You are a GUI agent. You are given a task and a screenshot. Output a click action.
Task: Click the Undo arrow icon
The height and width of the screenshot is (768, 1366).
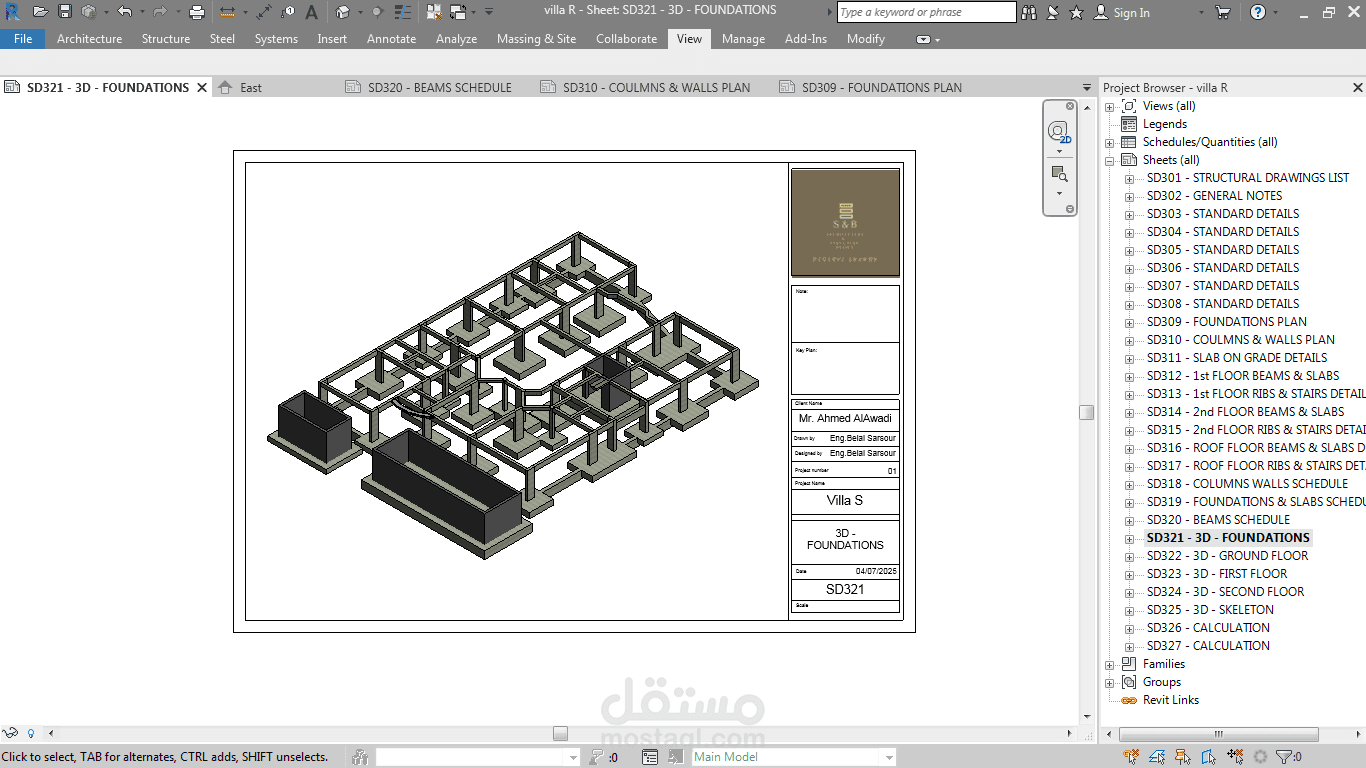pos(124,12)
